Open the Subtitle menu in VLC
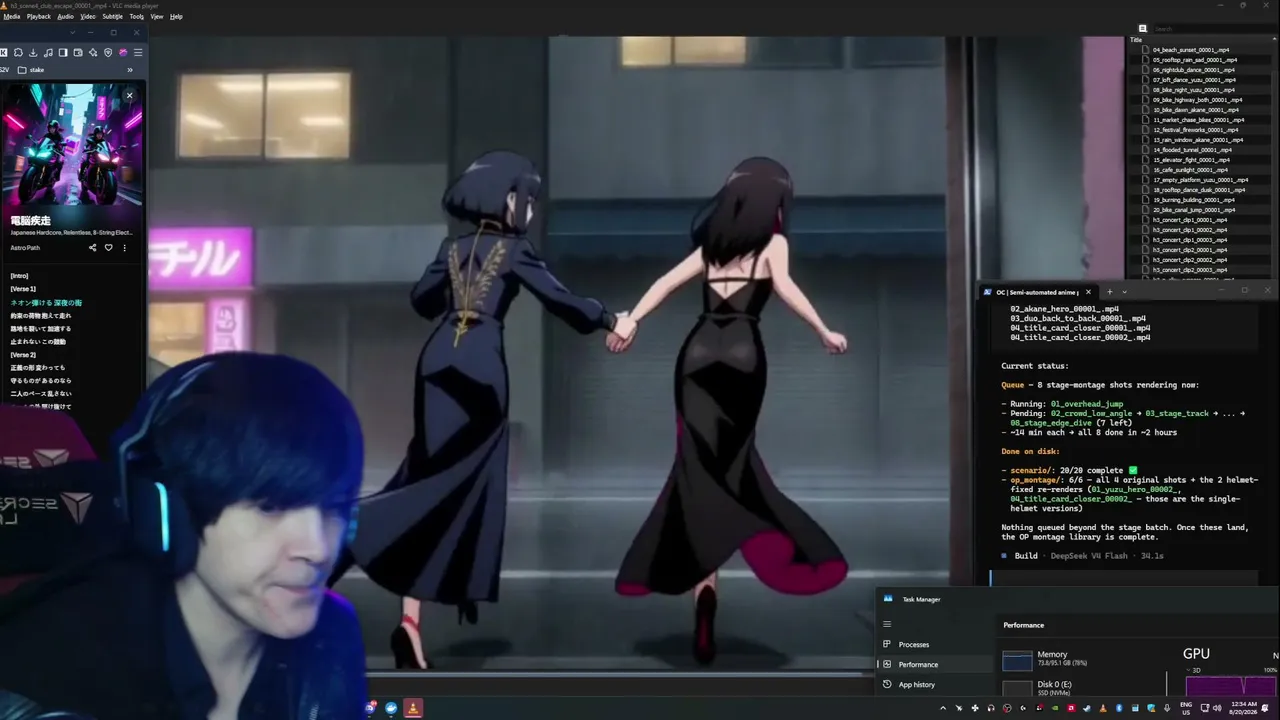 click(x=112, y=17)
